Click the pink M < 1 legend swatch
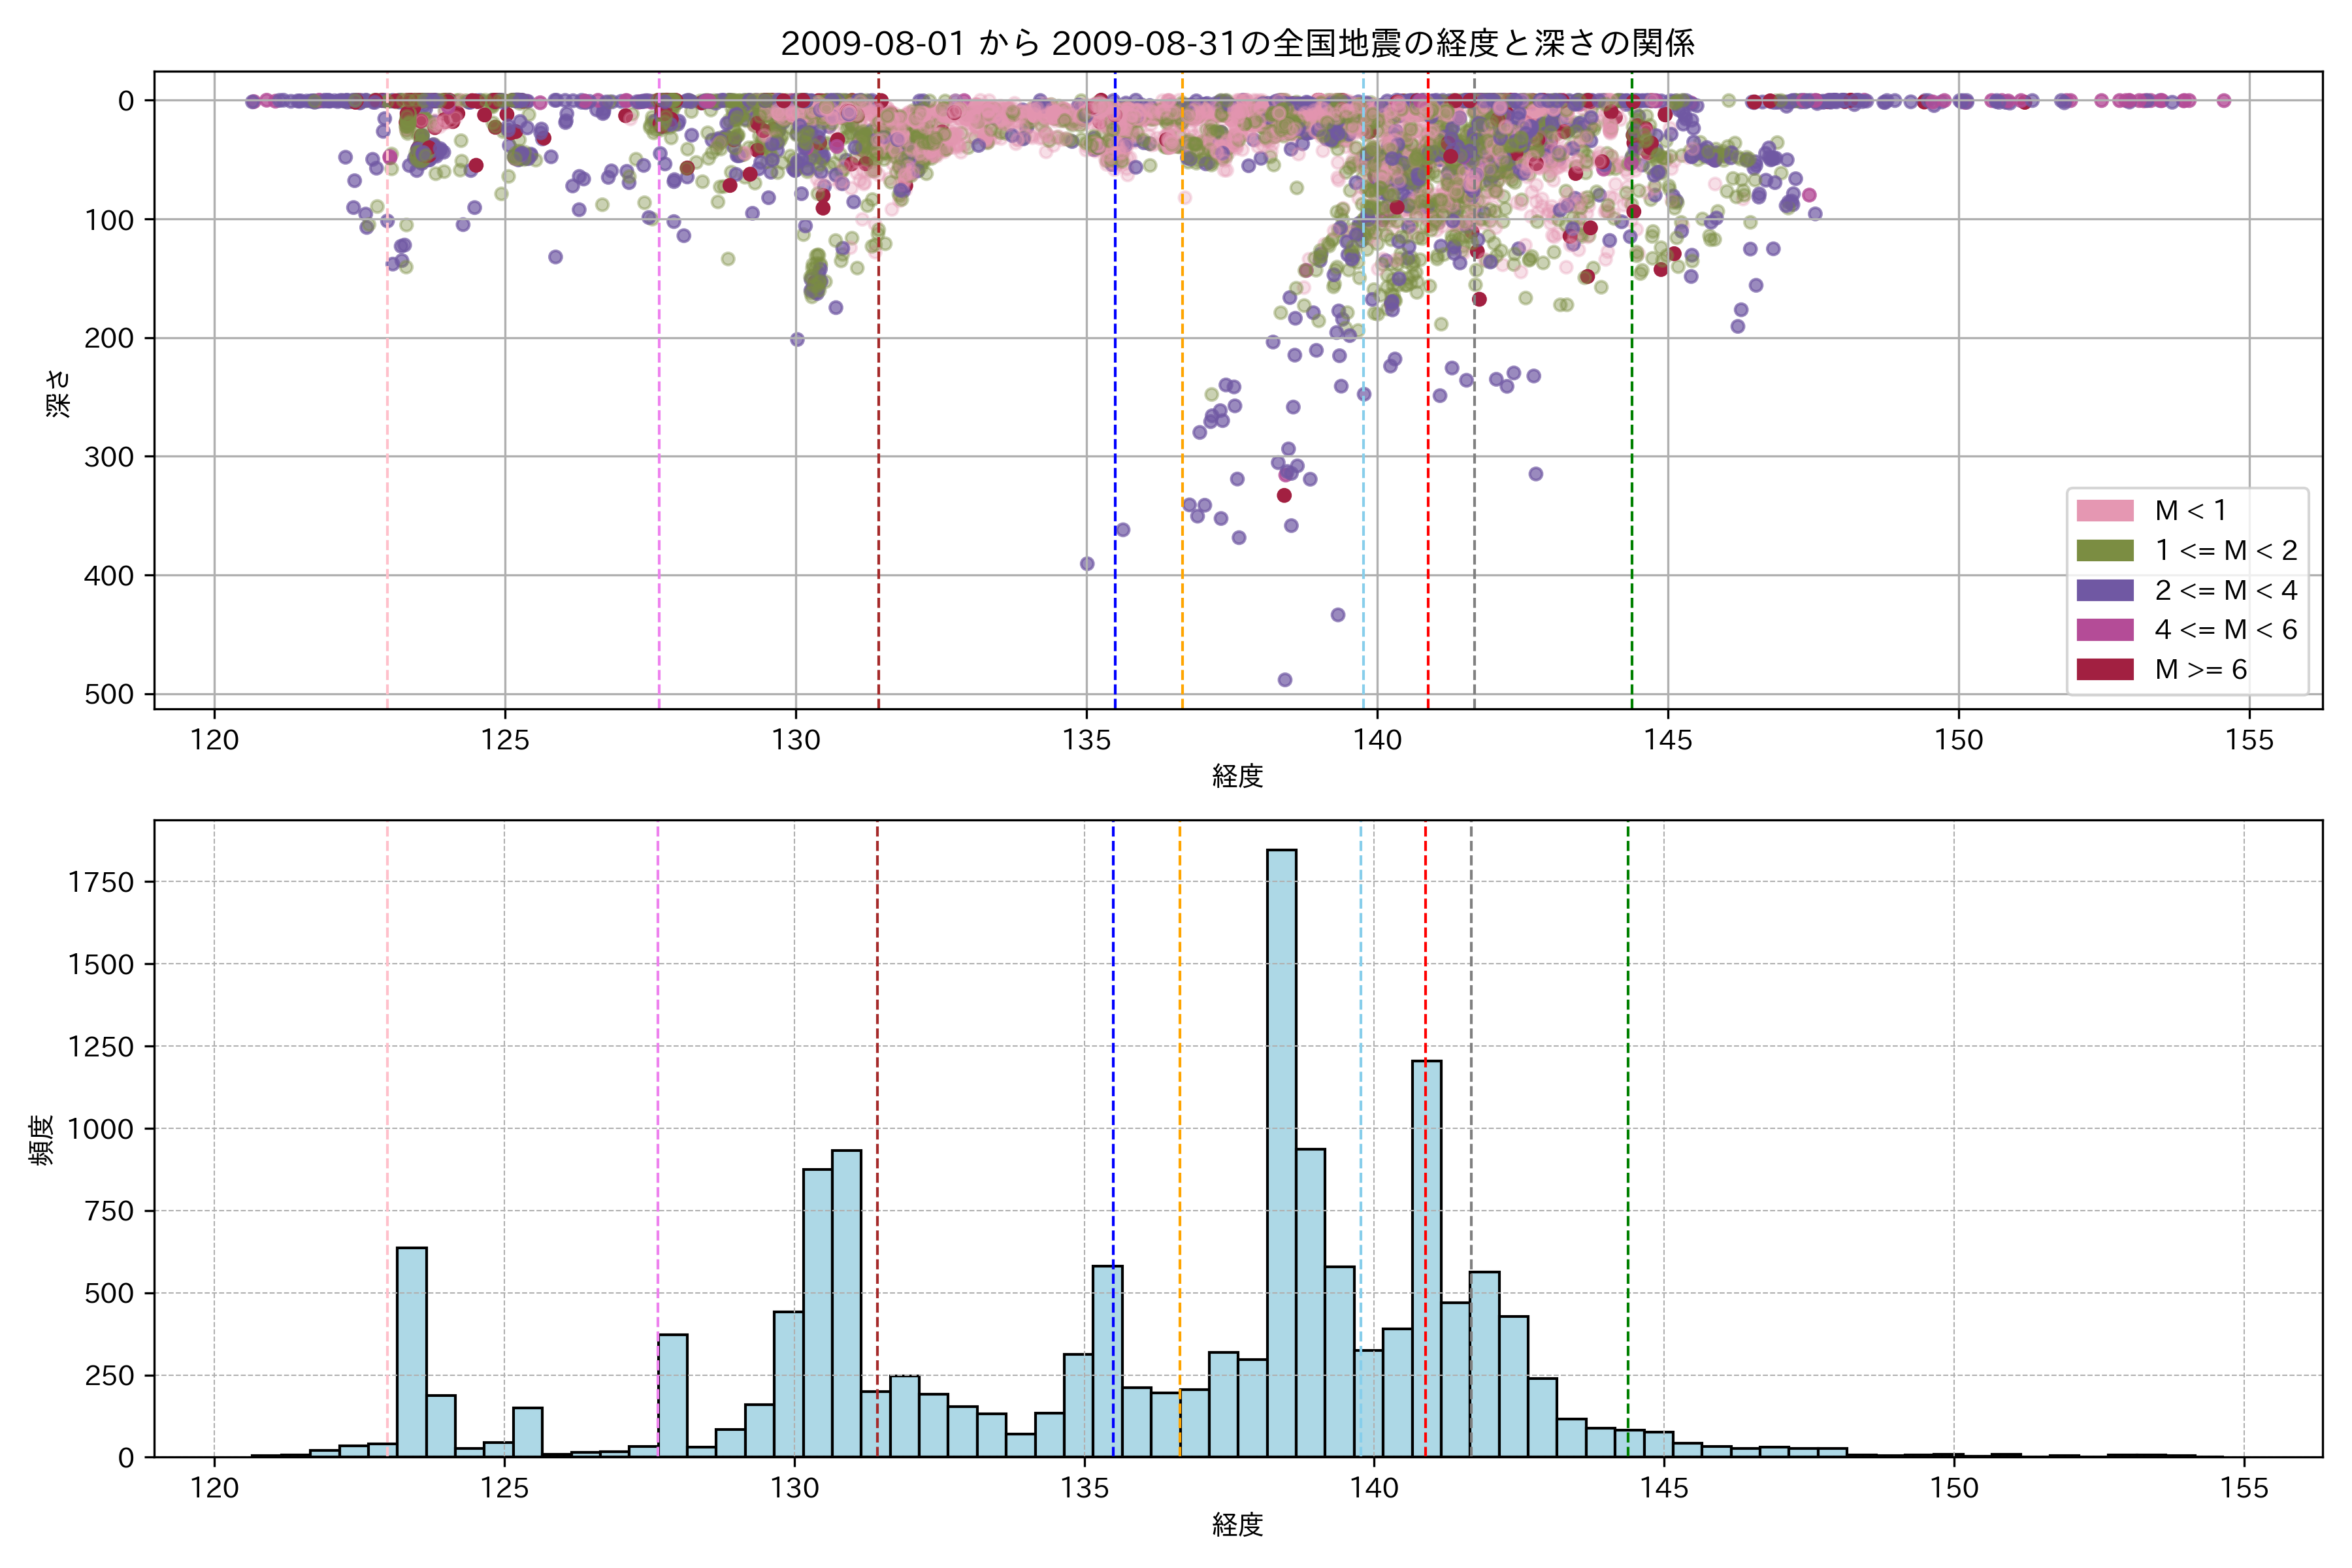This screenshot has width=2352, height=1568. [x=2104, y=511]
